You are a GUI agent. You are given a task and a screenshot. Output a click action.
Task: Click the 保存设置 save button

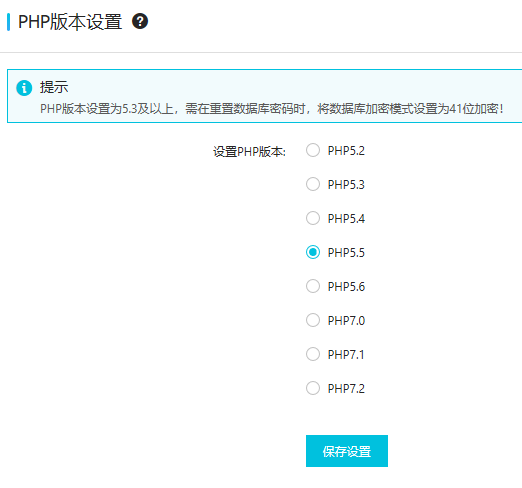[347, 451]
